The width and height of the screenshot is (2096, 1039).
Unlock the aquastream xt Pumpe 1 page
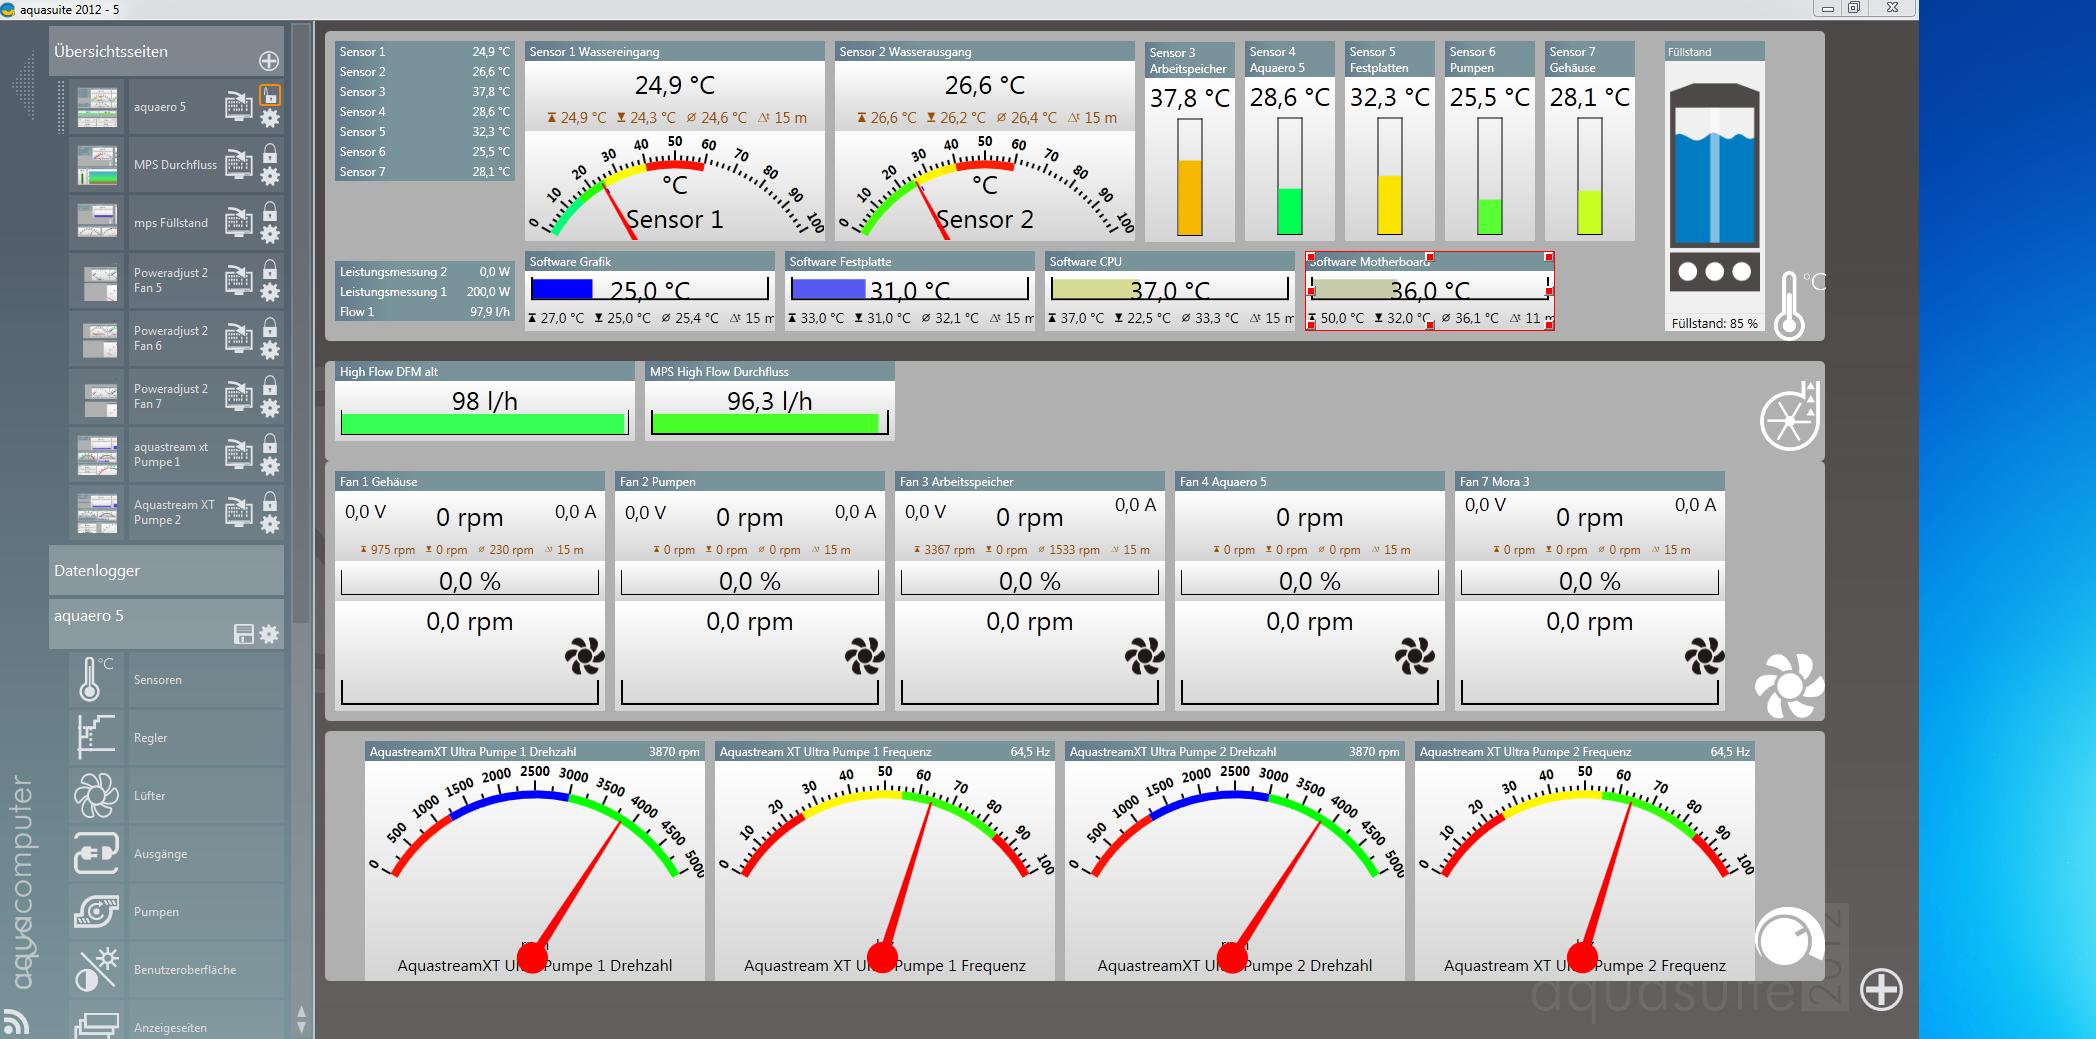270,444
